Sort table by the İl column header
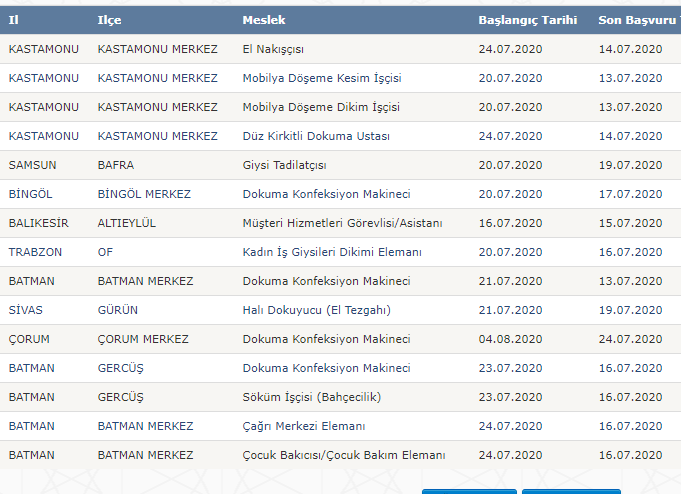This screenshot has height=494, width=681. [x=14, y=20]
